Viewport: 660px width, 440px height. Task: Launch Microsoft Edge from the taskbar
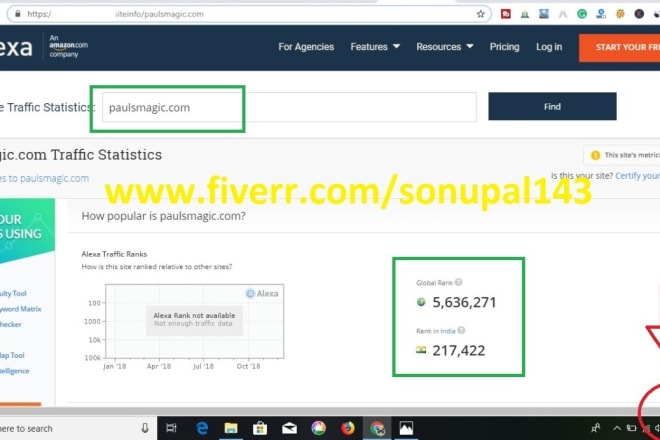coord(202,428)
